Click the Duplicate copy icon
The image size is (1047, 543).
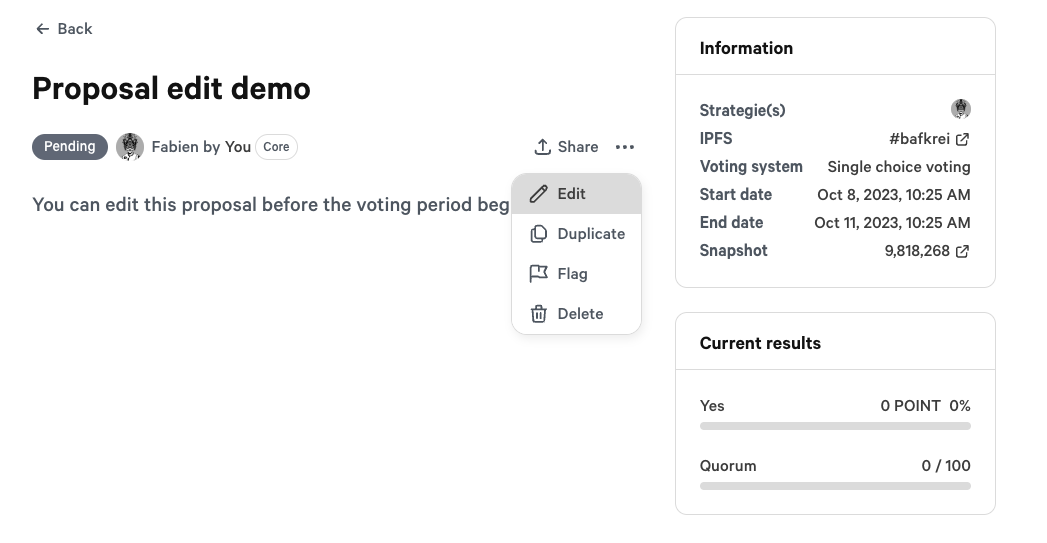tap(538, 234)
